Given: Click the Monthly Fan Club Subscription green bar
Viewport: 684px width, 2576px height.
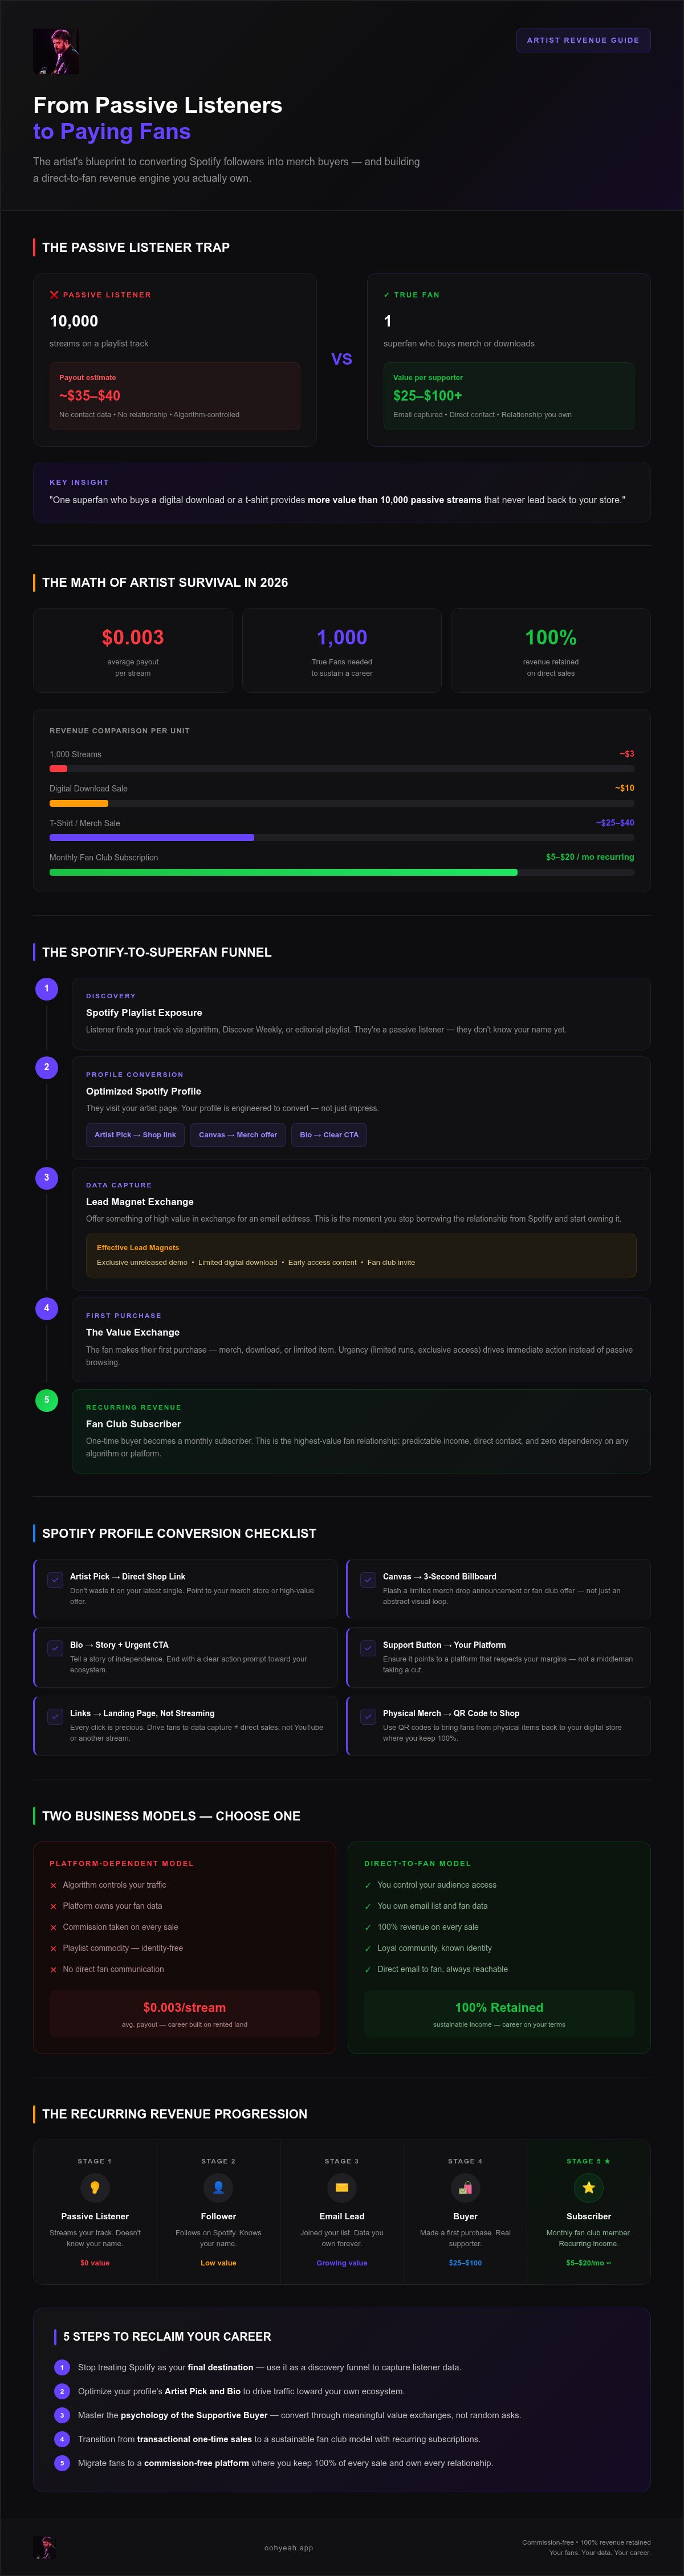Looking at the screenshot, I should [283, 872].
